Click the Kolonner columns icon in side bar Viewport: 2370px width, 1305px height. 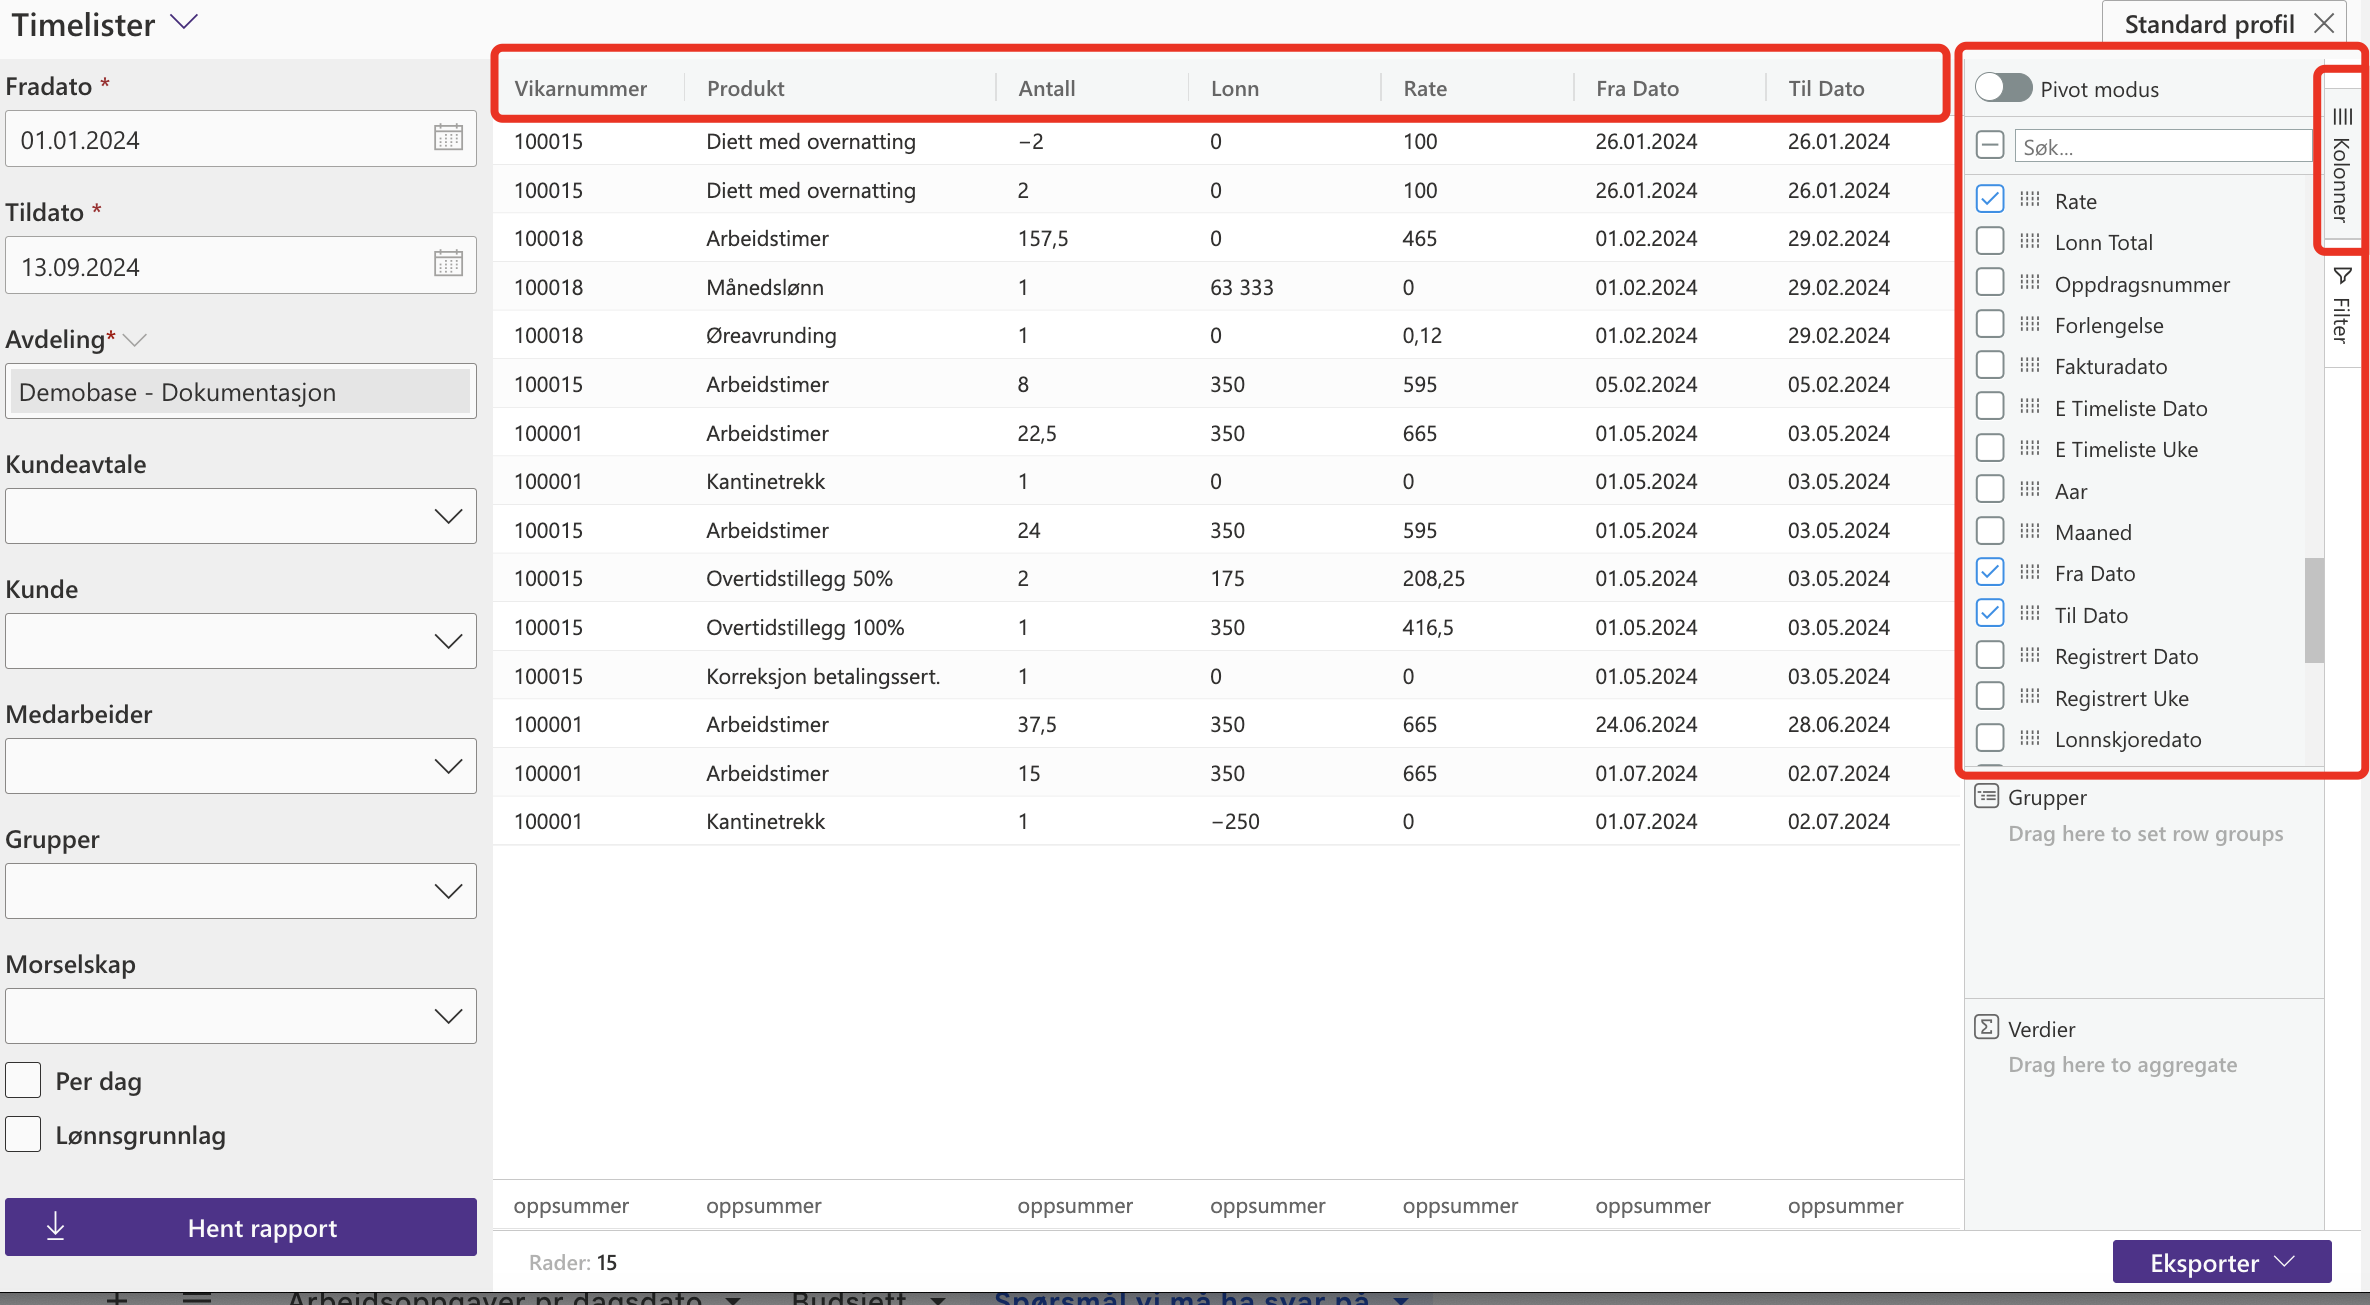2342,116
